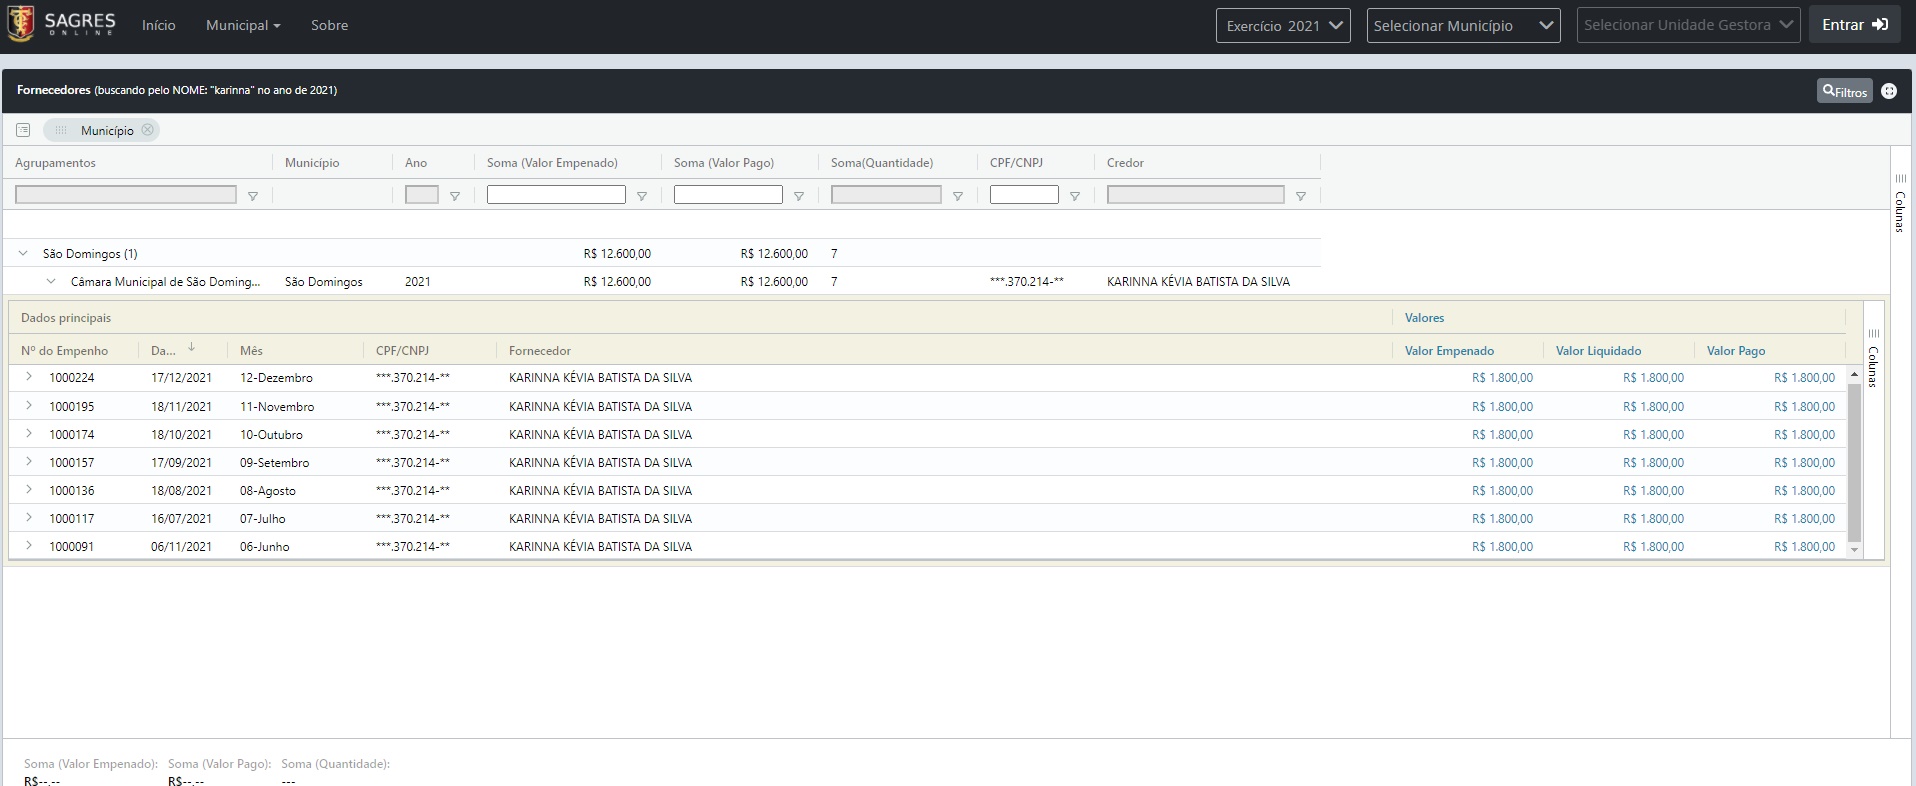1916x786 pixels.
Task: Open filter icon for Credor column
Action: point(1301,196)
